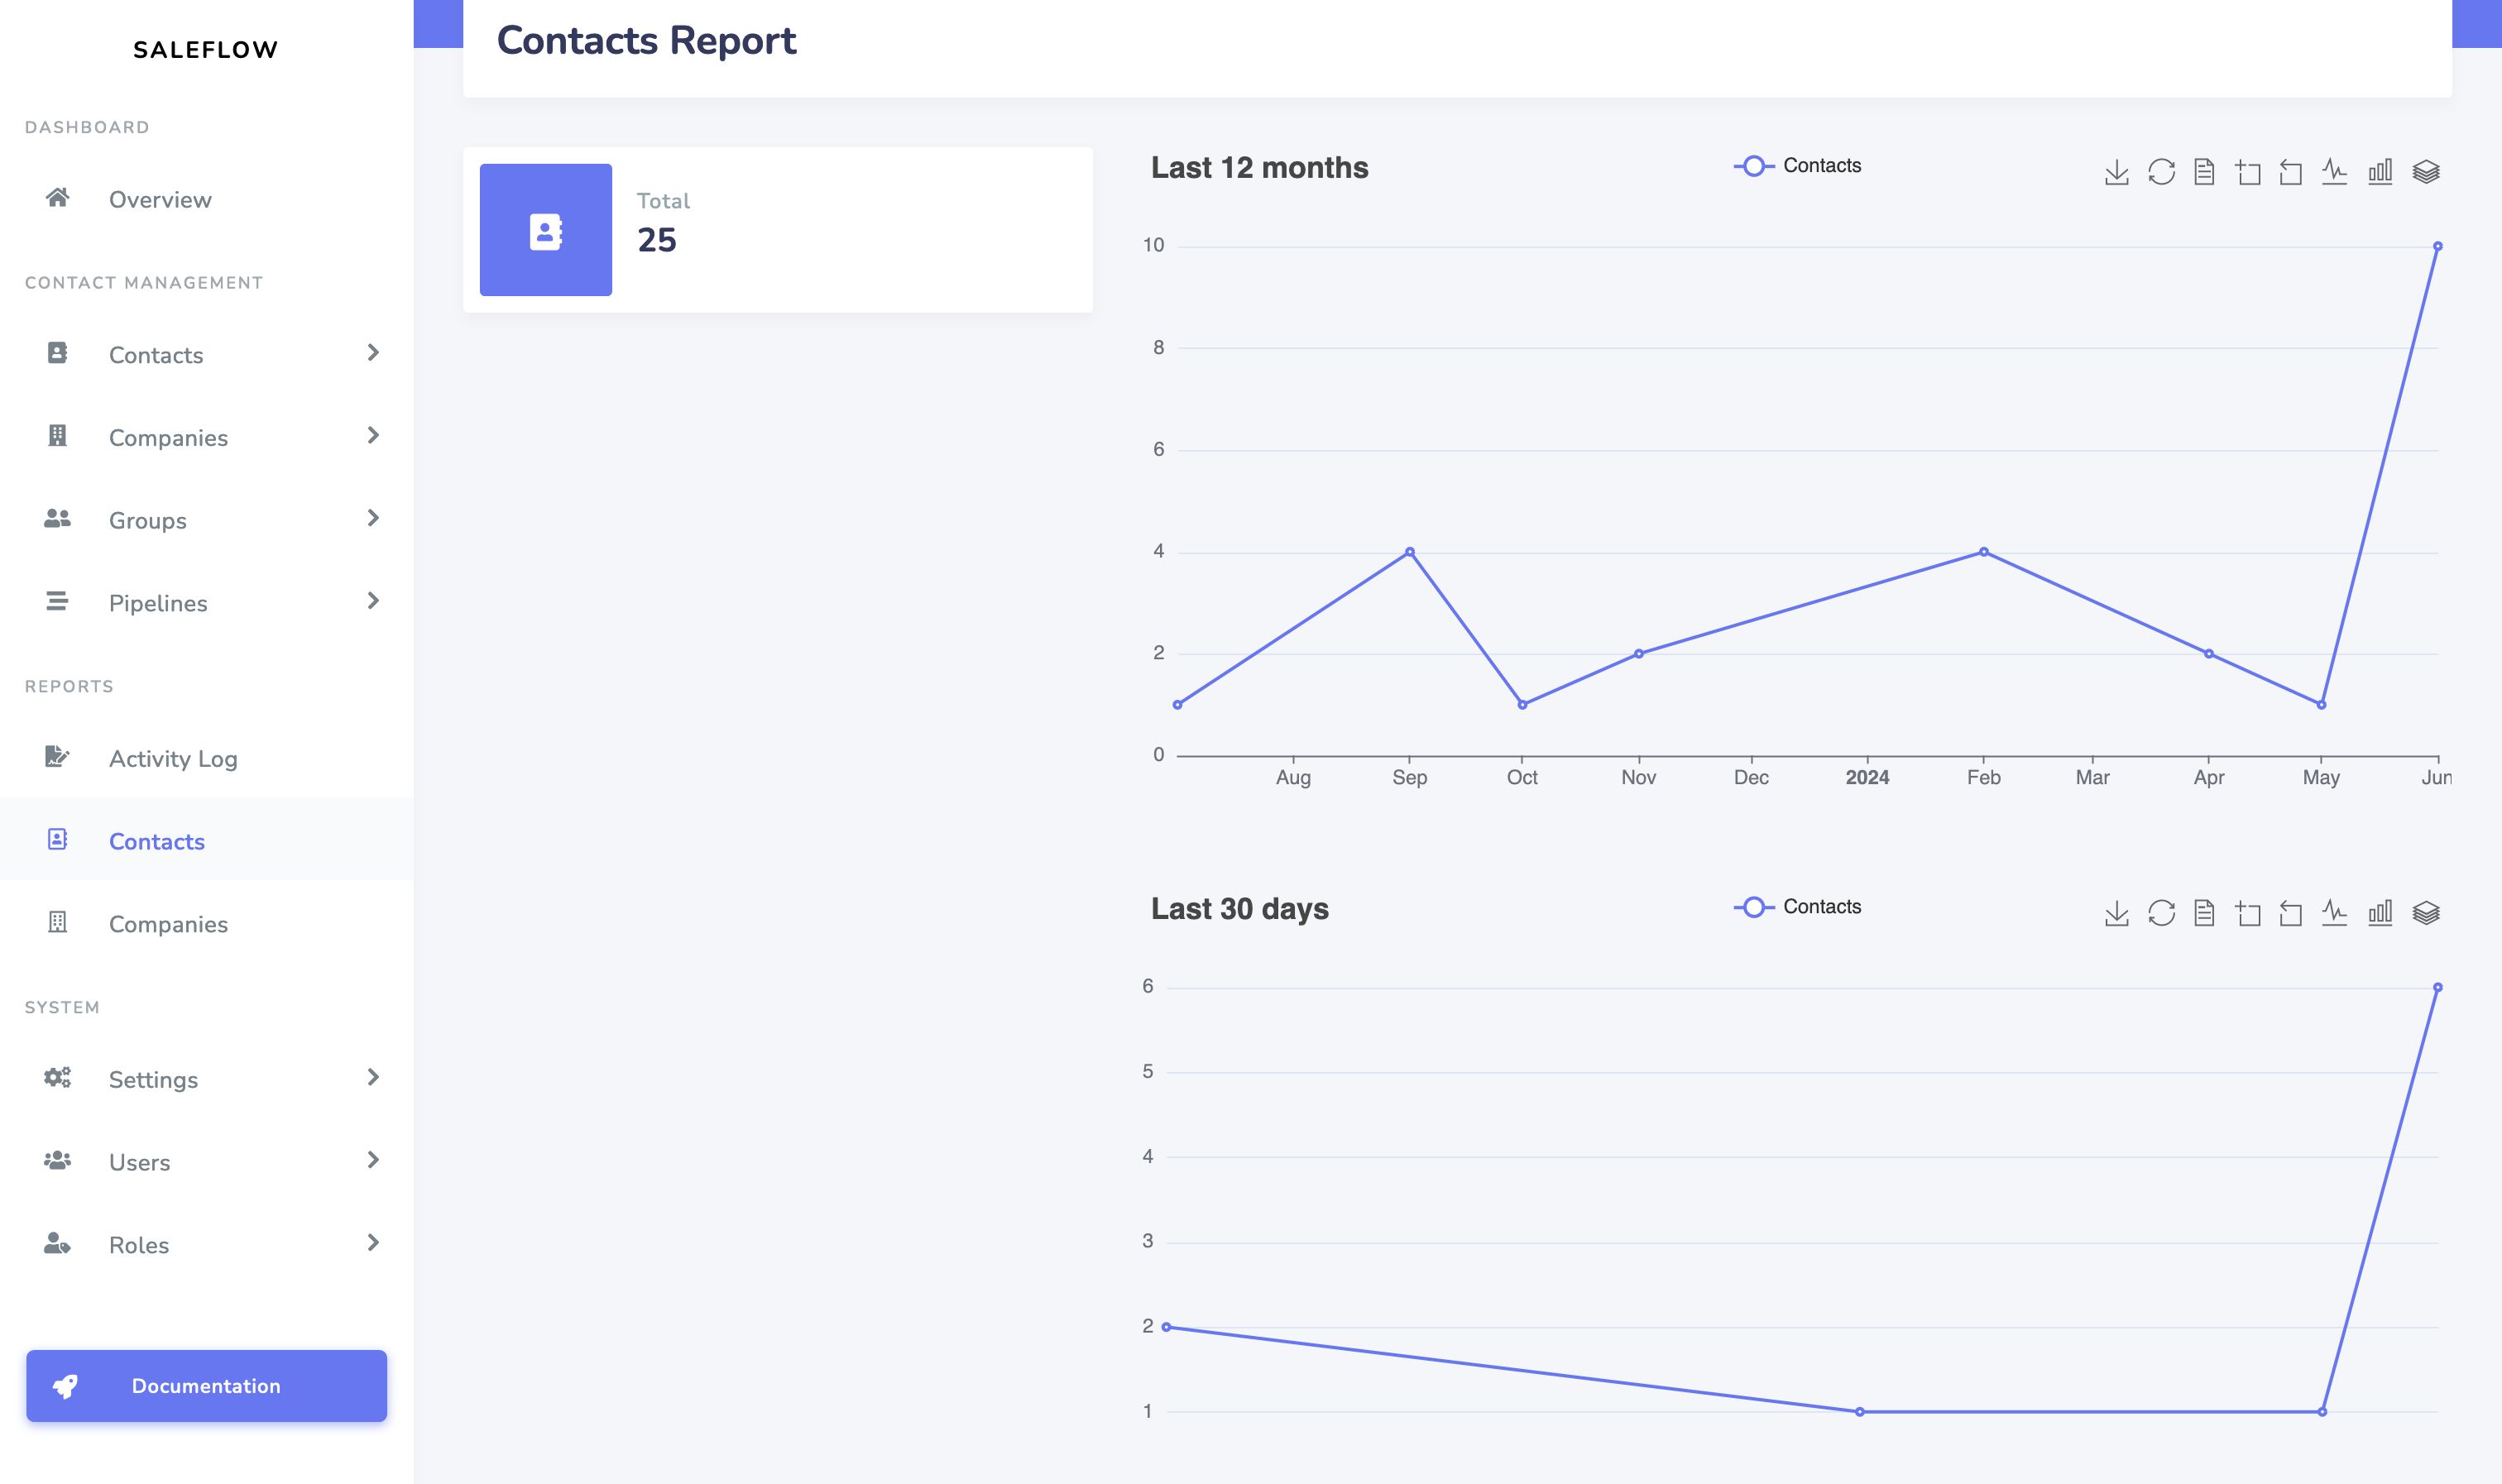This screenshot has height=1484, width=2502.
Task: Go to the Overview dashboard
Action: point(207,199)
